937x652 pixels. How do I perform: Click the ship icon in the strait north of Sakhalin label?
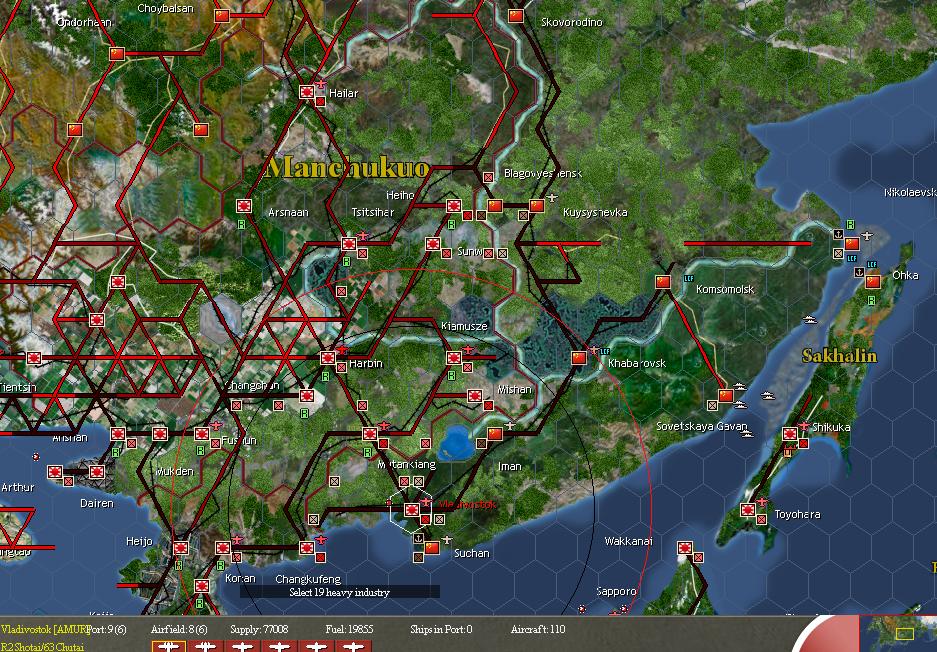click(810, 320)
